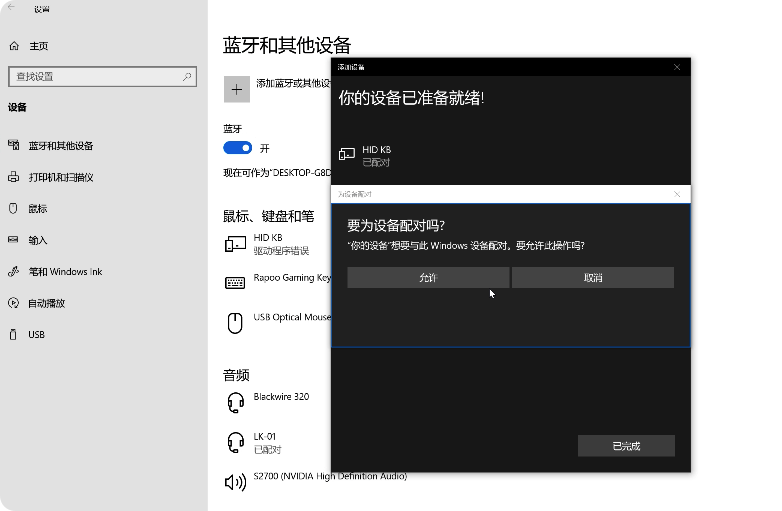Viewport: 782px width, 511px height.
Task: Open the Home page icon
Action: pyautogui.click(x=14, y=46)
